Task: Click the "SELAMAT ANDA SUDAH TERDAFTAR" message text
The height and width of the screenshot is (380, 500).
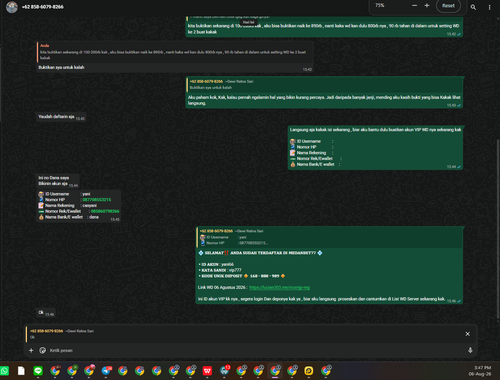Action: (260, 253)
